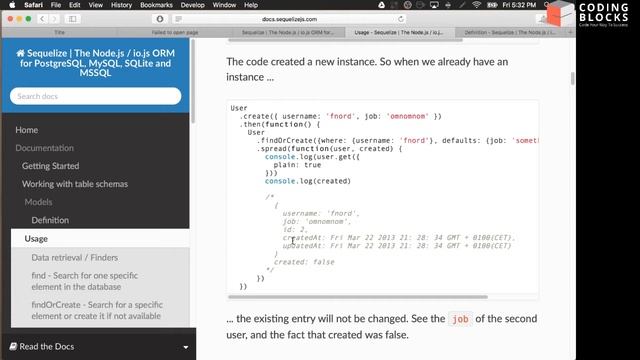Viewport: 640px width, 360px height.
Task: Open the Develop menu
Action: coord(192,5)
